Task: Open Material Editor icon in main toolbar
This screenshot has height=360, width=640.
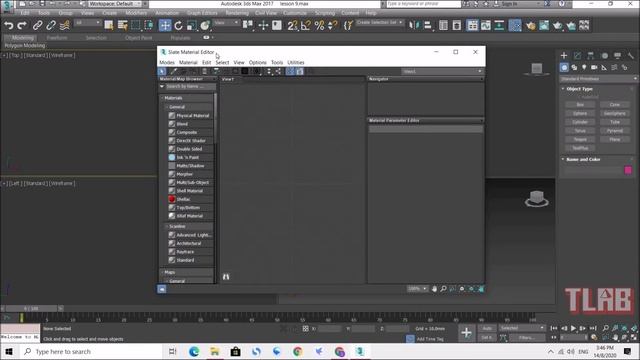Action: click(515, 25)
